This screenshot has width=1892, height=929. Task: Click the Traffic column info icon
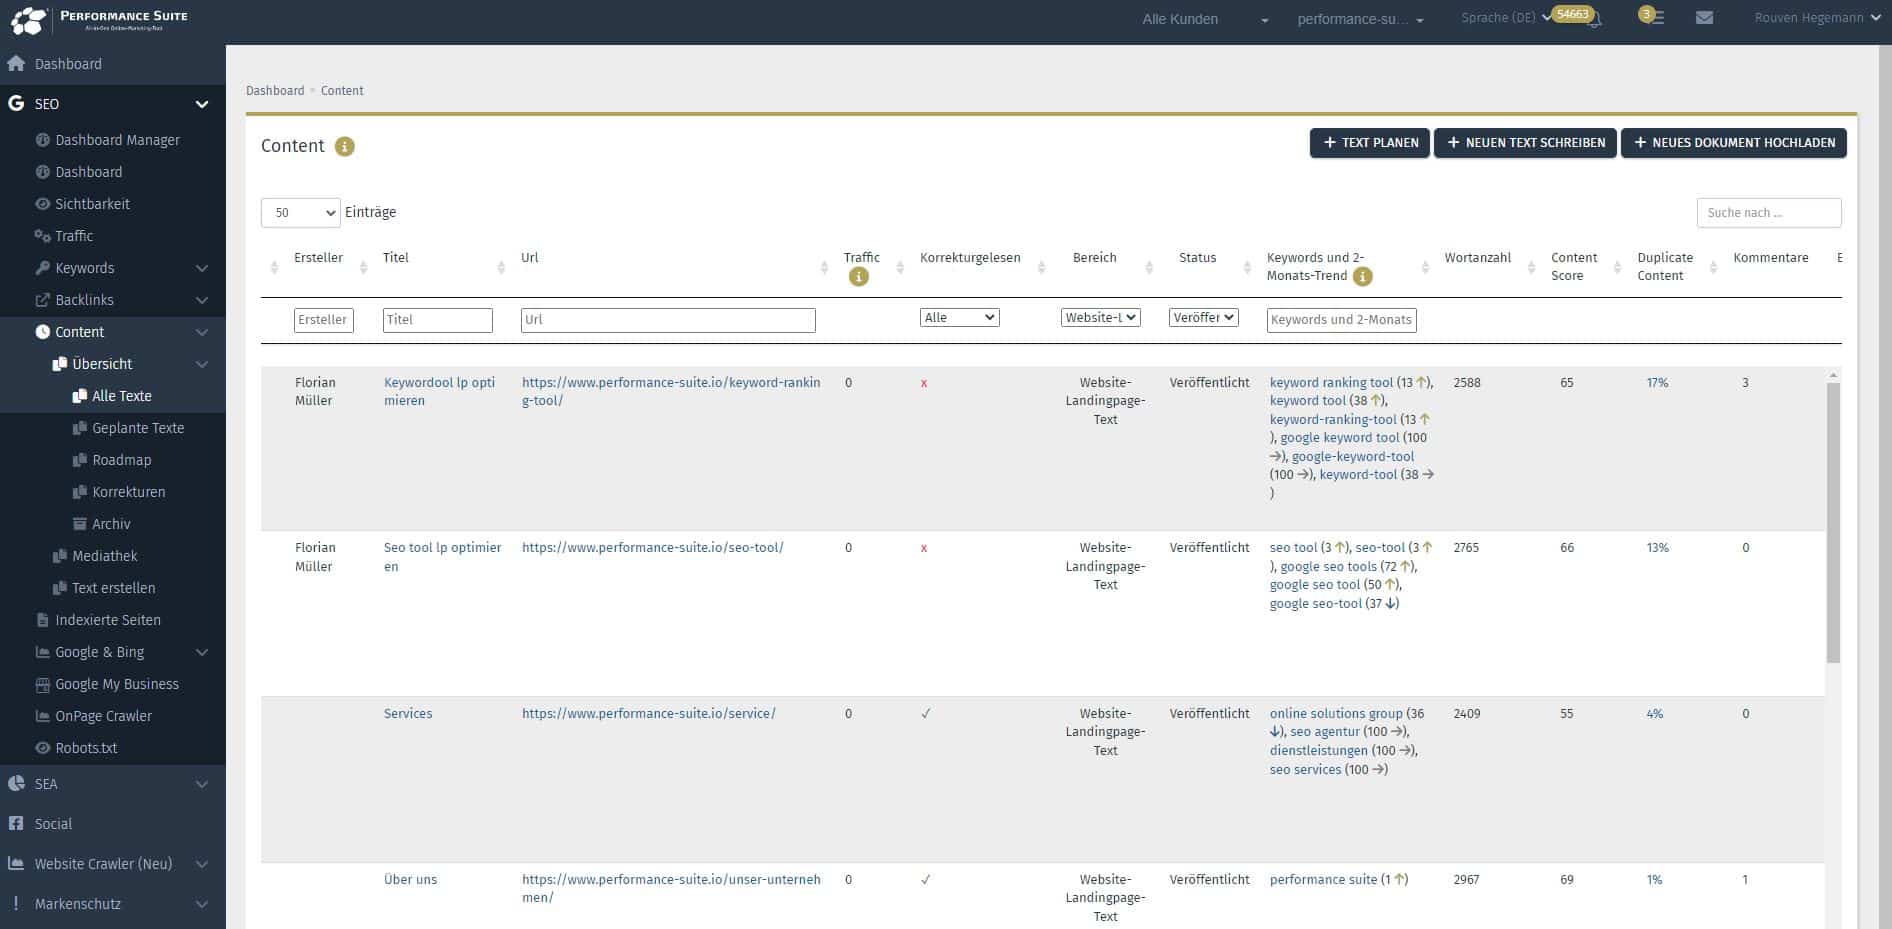point(858,277)
